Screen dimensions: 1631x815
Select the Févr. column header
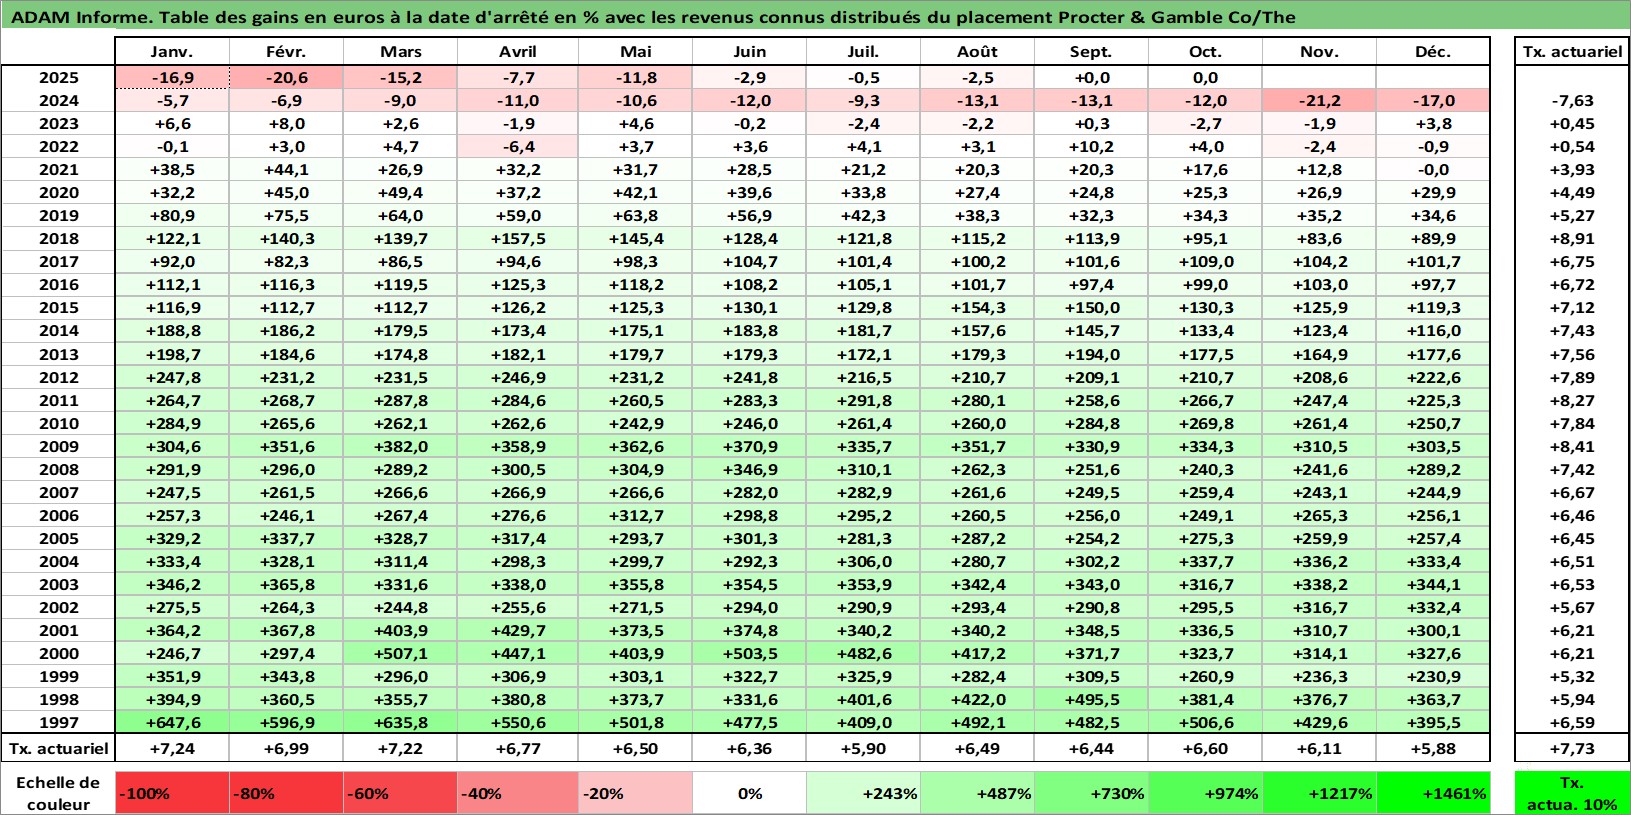pos(286,52)
